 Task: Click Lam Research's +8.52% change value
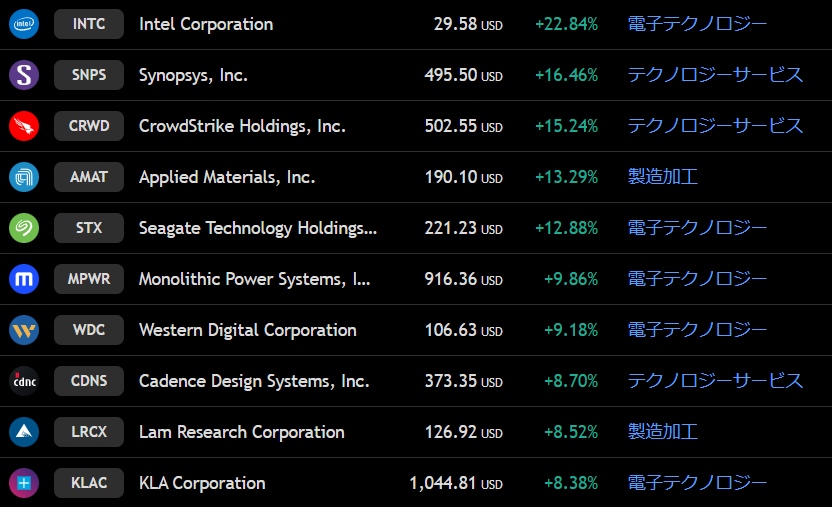pyautogui.click(x=570, y=432)
